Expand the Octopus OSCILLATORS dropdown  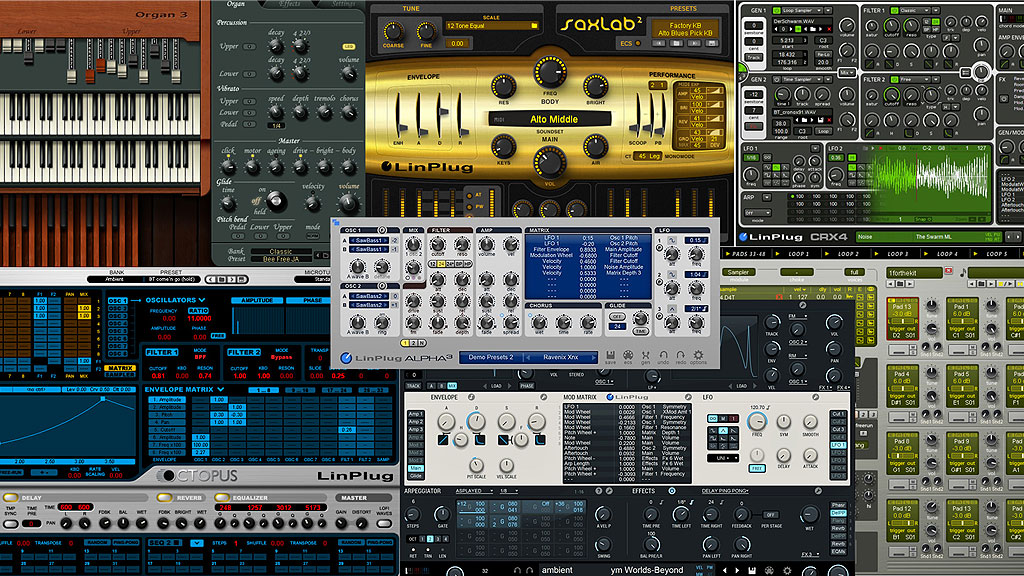(202, 300)
